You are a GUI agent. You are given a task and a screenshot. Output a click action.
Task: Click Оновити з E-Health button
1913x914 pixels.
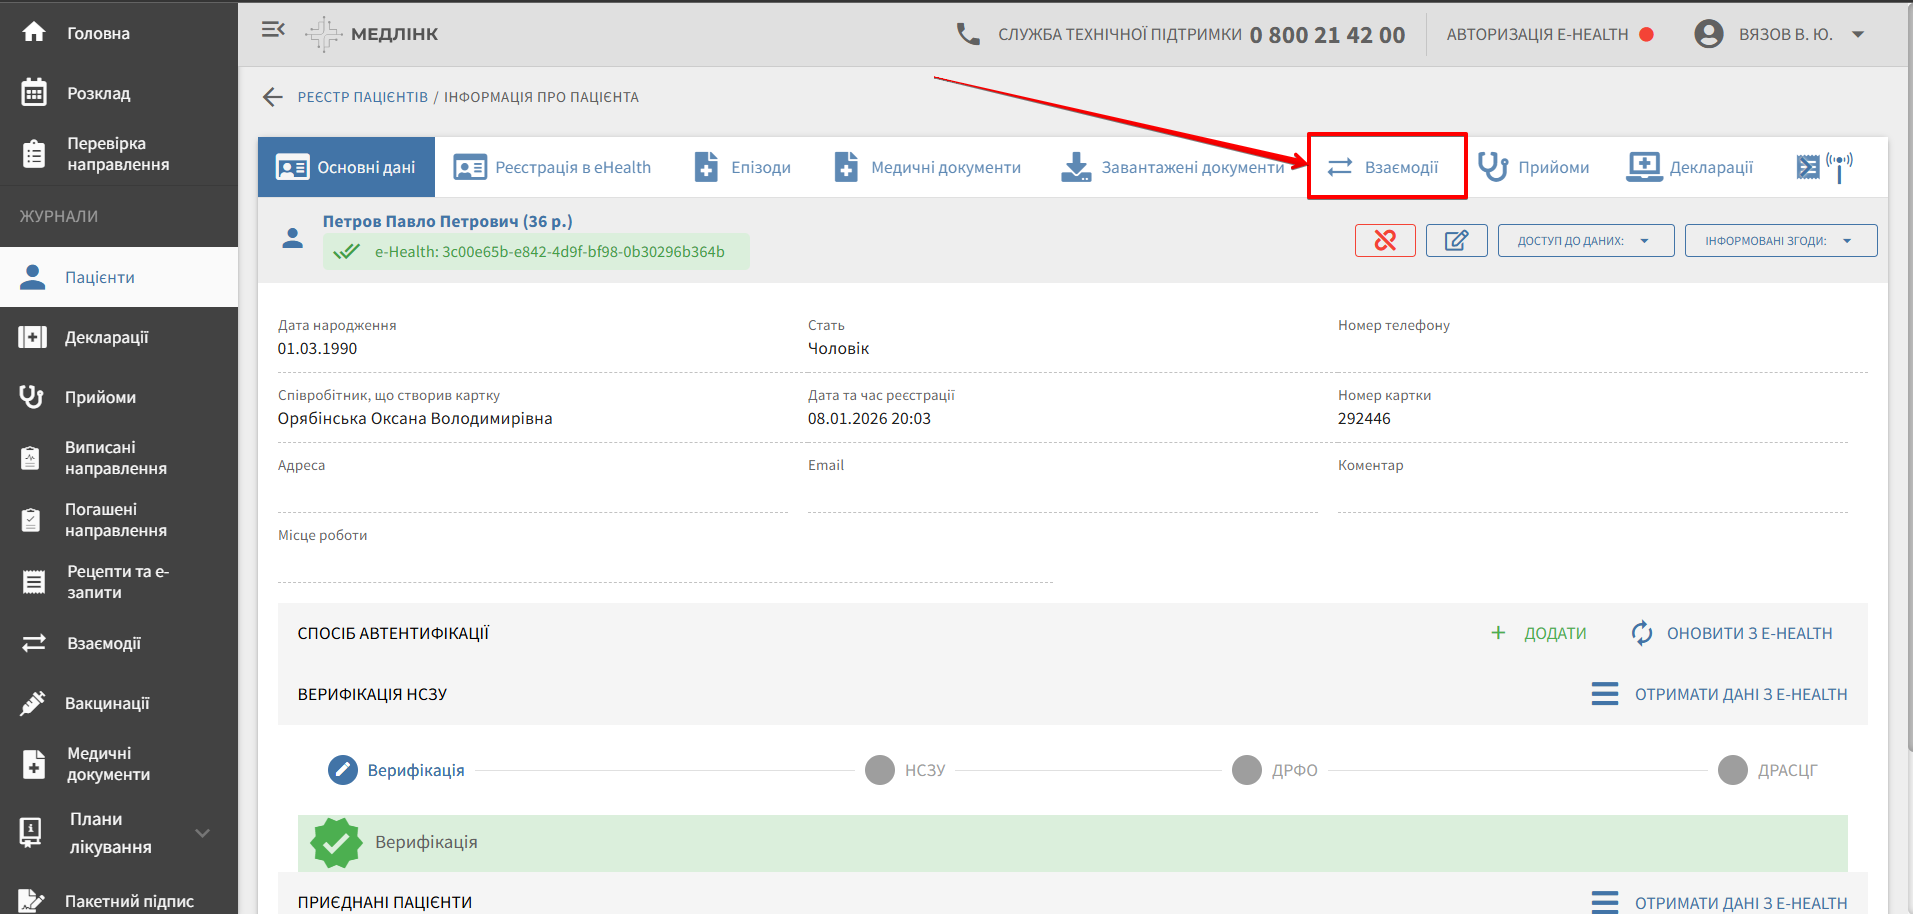1732,633
